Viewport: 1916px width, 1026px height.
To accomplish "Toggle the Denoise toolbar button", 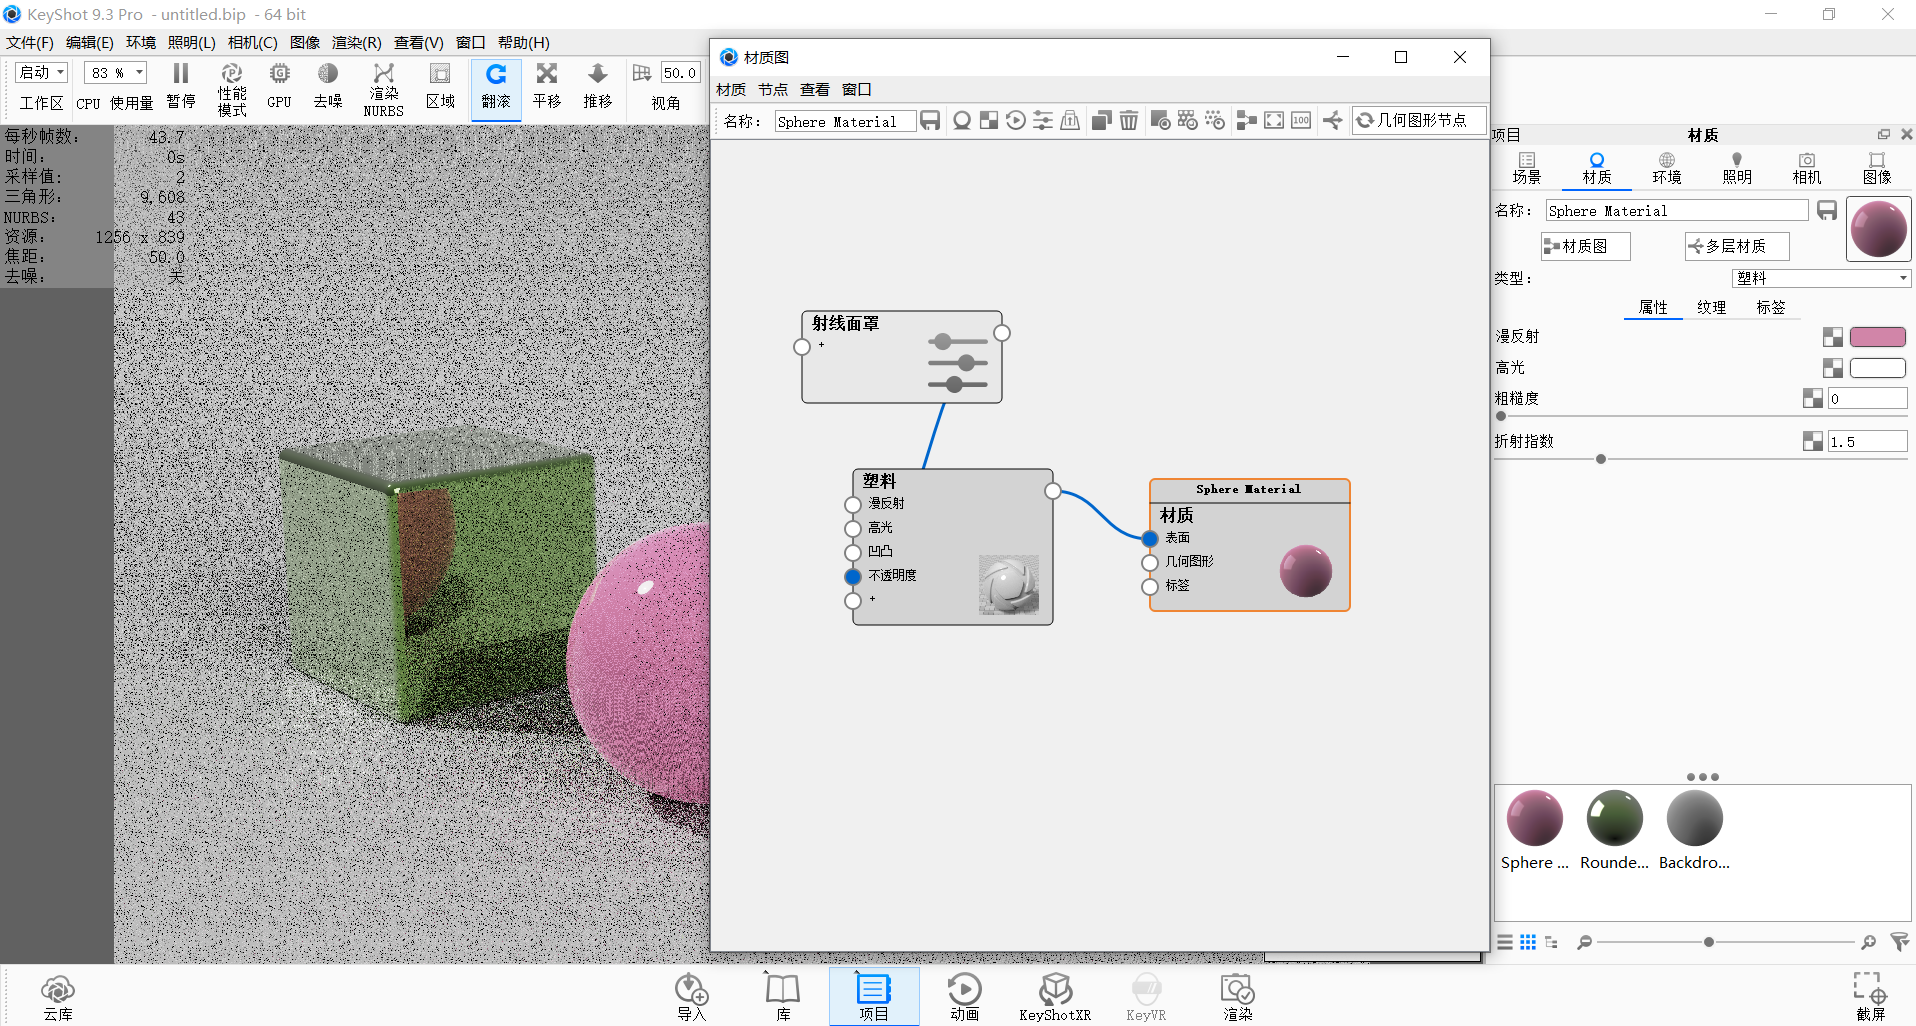I will coord(328,87).
